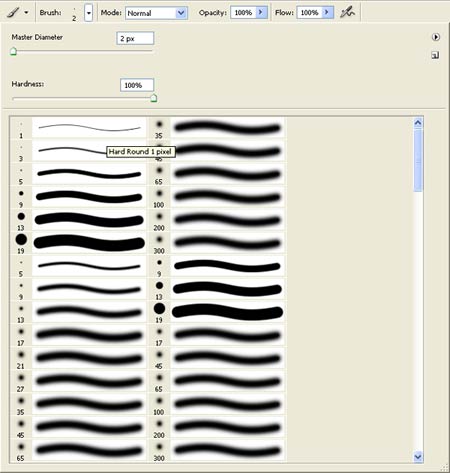The height and width of the screenshot is (473, 450).
Task: Open the Mode dropdown showing Normal
Action: (x=156, y=13)
